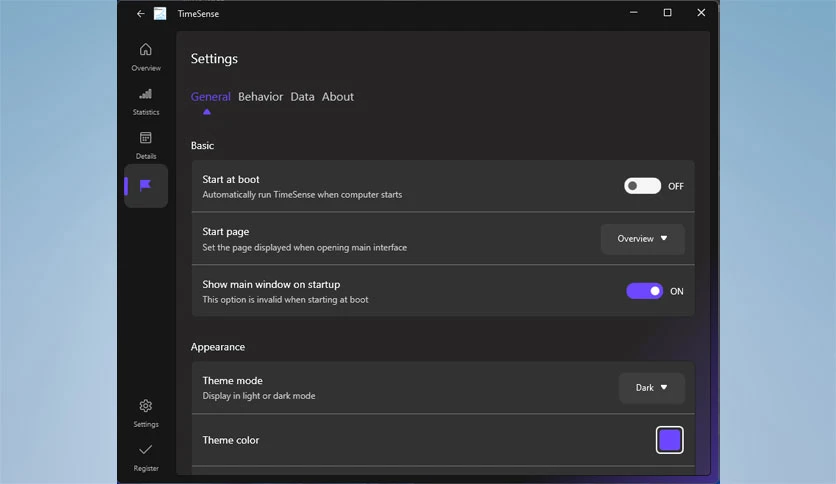The height and width of the screenshot is (484, 836).
Task: Switch to the About tab
Action: (337, 96)
